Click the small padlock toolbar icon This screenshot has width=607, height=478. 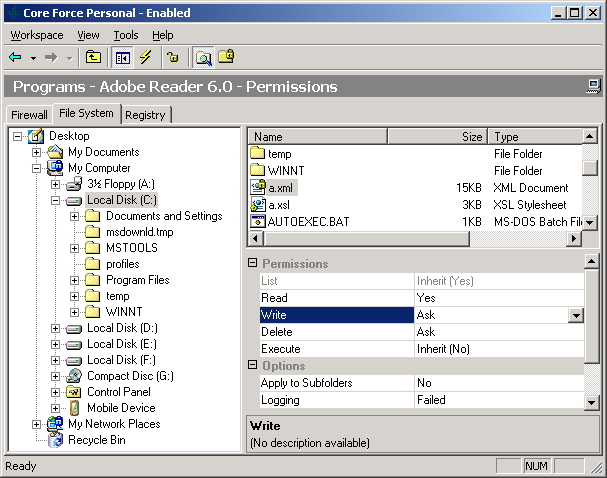point(173,57)
